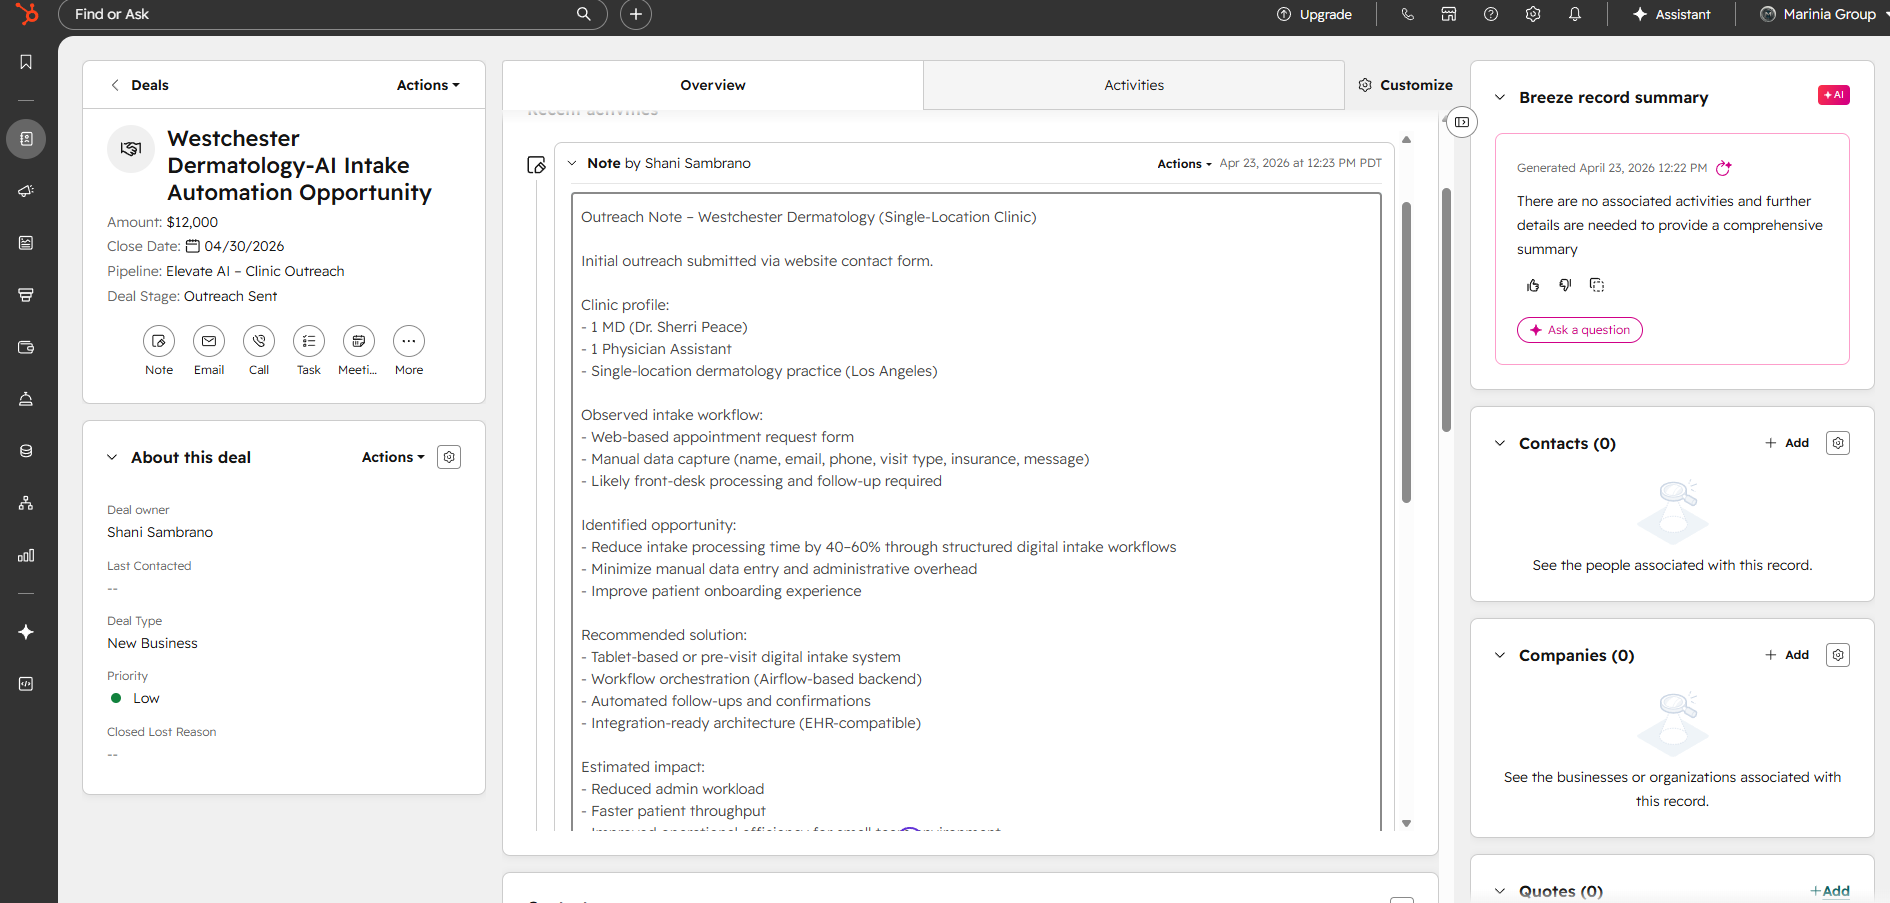Open bookmarks icon in left sidebar
This screenshot has height=903, width=1890.
pyautogui.click(x=26, y=62)
